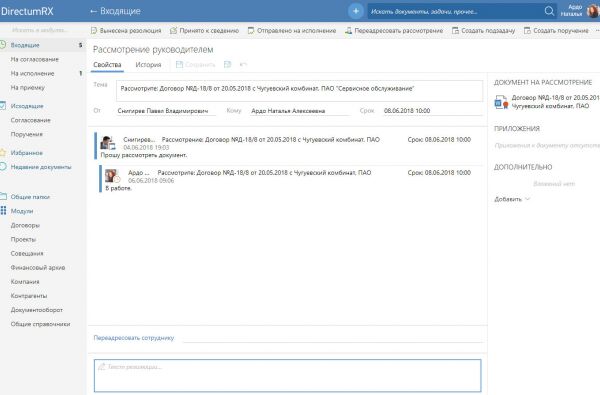
Task: Click the undo arrow icon in card toolbar
Action: (x=243, y=64)
